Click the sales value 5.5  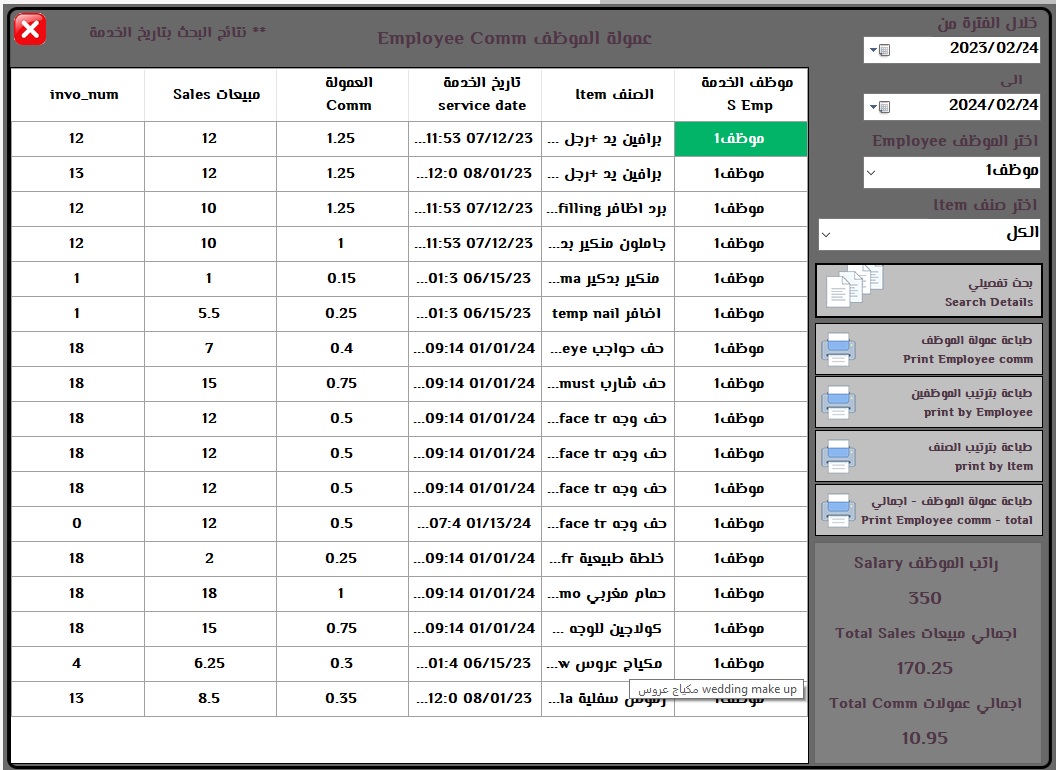[210, 314]
